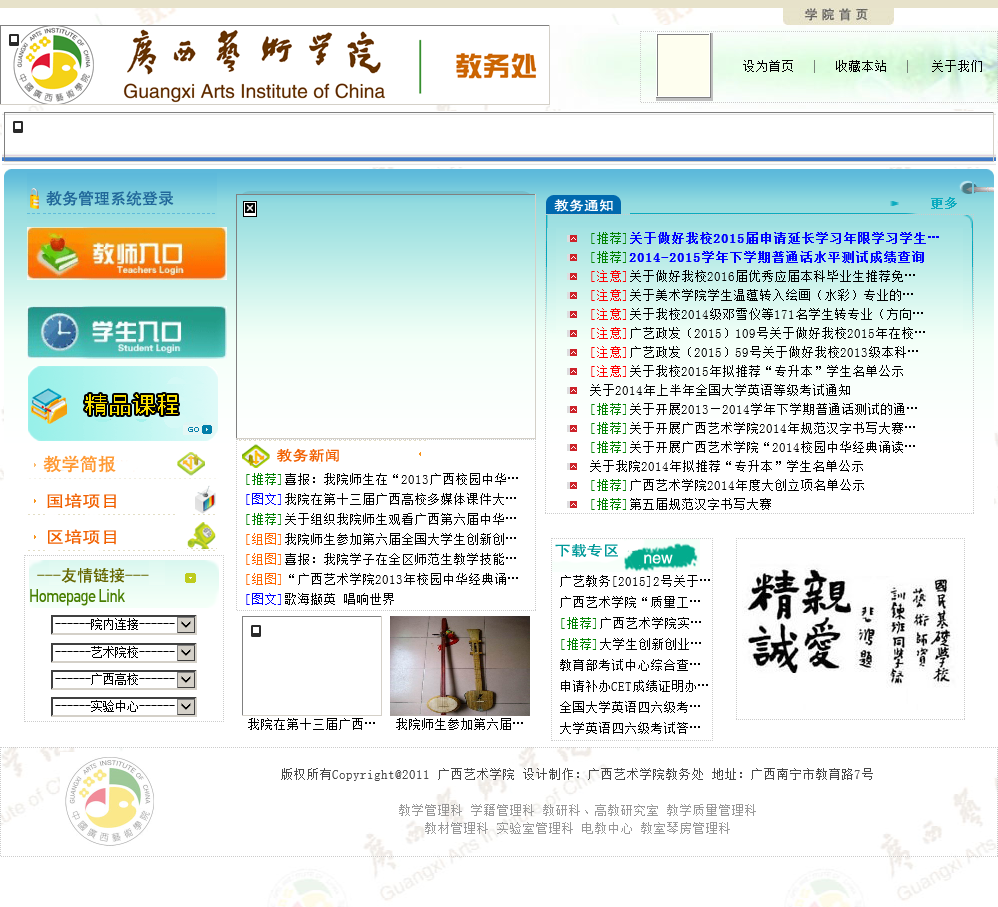998x907 pixels.
Task: Open the 教师入口 Teachers Login button
Action: click(x=127, y=253)
